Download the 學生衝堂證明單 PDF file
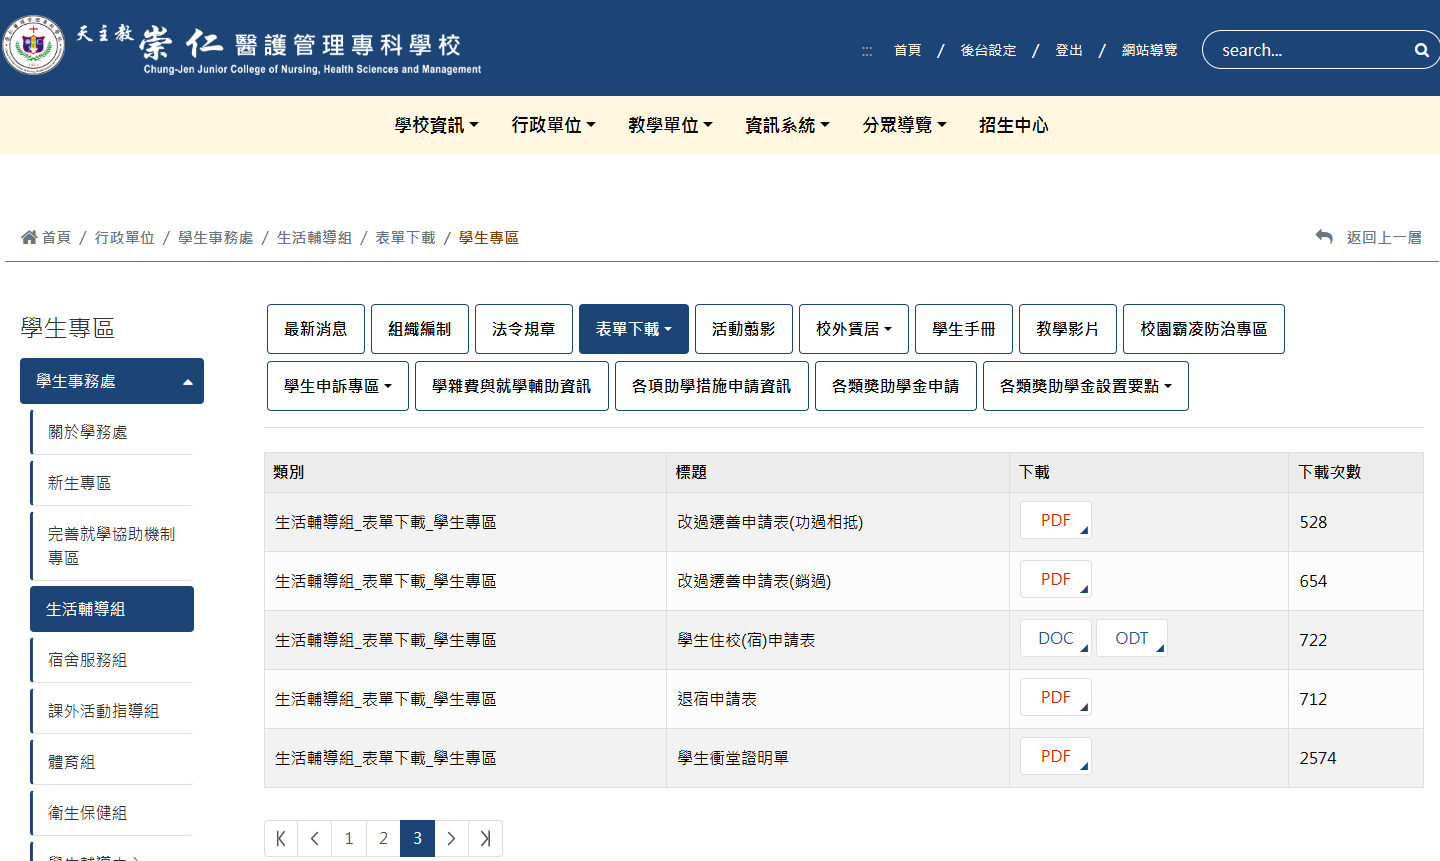1440x861 pixels. (1055, 756)
